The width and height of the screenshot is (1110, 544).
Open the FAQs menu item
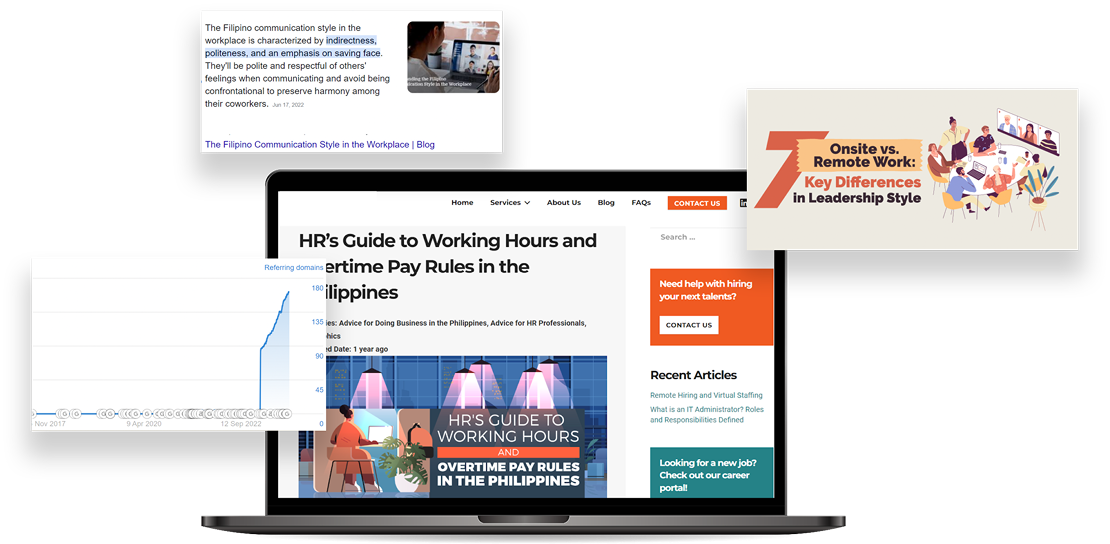tap(641, 203)
